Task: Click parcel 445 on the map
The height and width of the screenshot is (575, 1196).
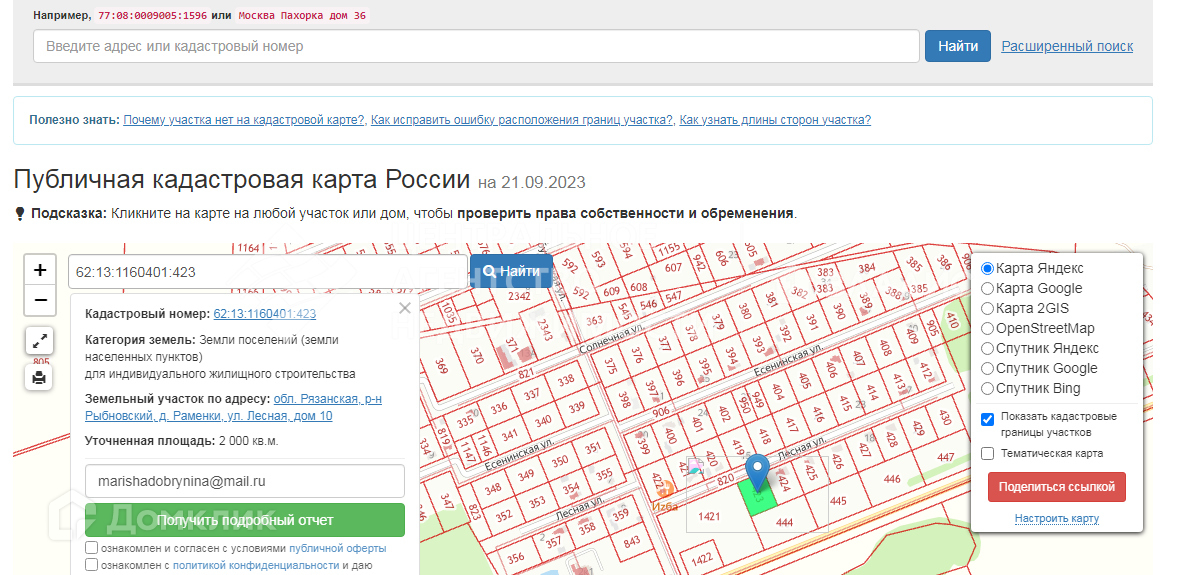Action: 838,501
